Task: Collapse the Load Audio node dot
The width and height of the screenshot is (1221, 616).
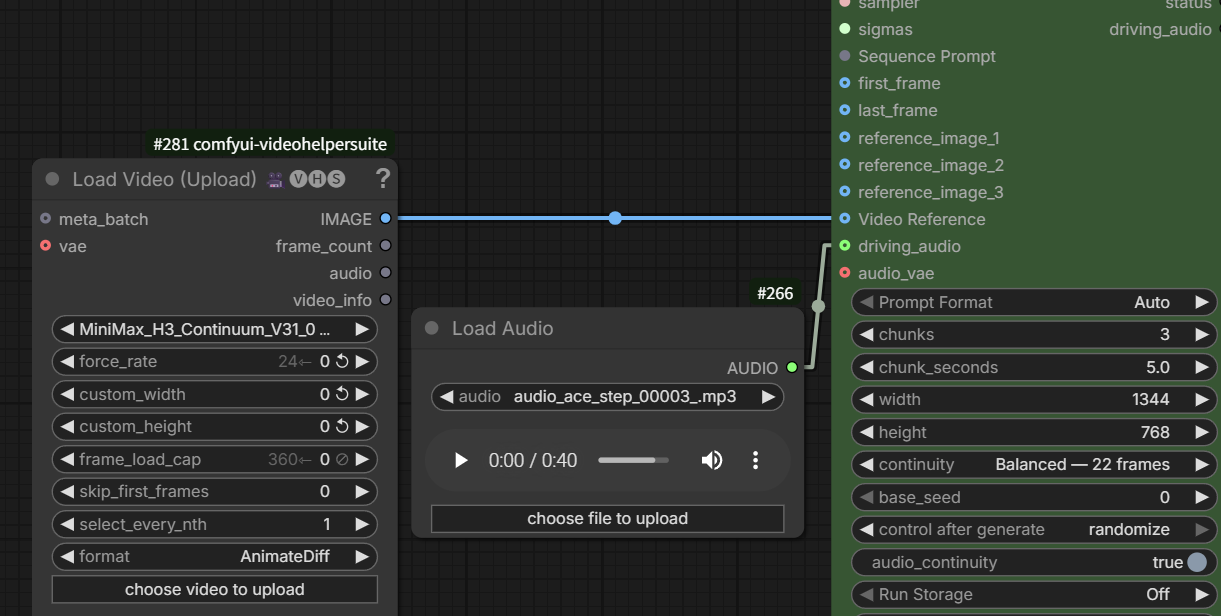Action: point(432,328)
